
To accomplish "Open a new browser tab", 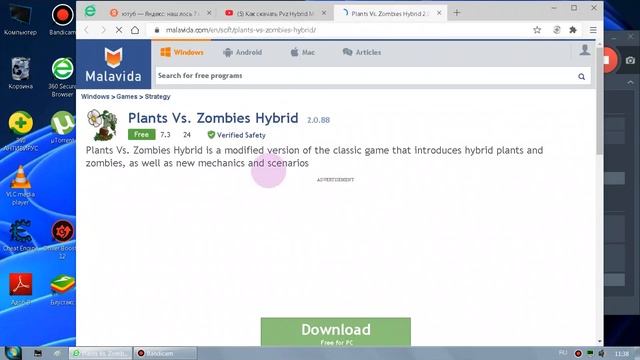I will click(457, 13).
